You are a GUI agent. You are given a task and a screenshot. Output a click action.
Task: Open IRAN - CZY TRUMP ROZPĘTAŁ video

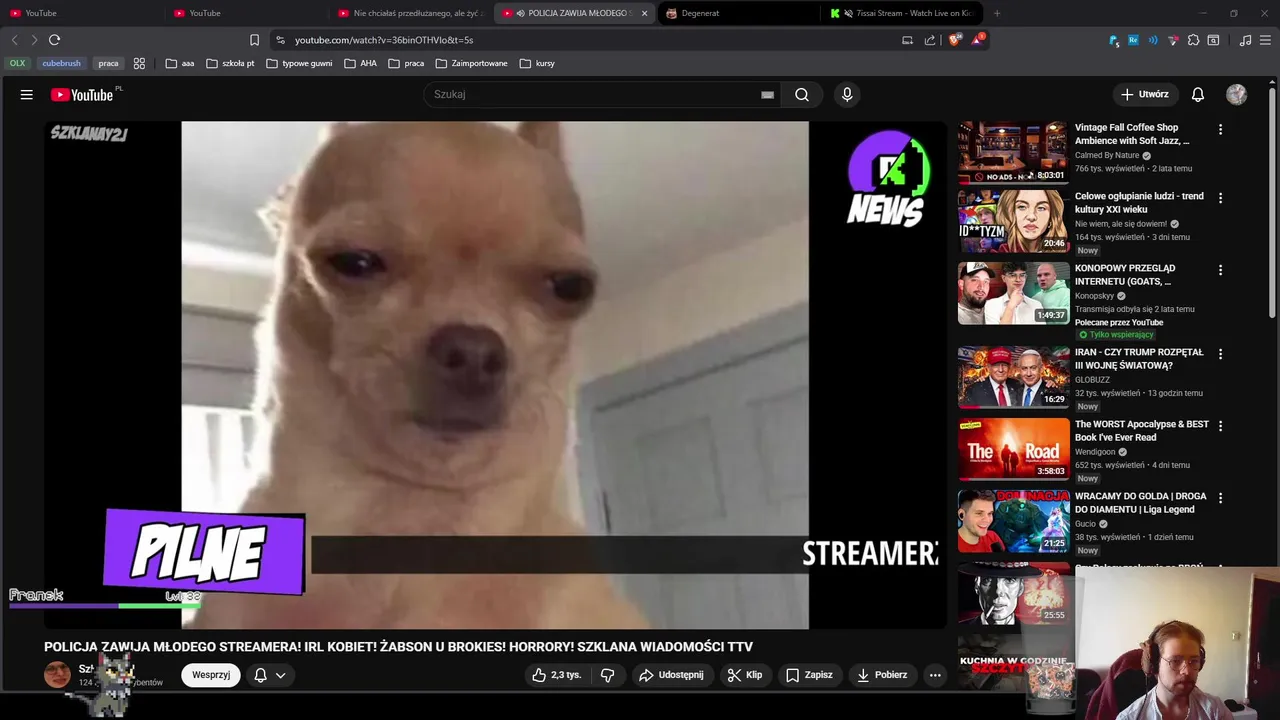pos(1139,359)
